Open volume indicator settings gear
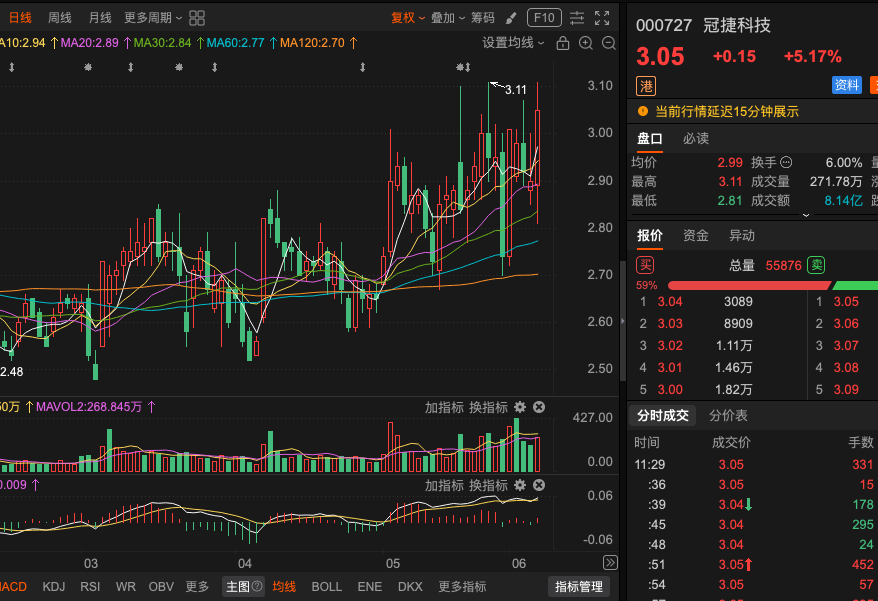Image resolution: width=878 pixels, height=601 pixels. 520,407
